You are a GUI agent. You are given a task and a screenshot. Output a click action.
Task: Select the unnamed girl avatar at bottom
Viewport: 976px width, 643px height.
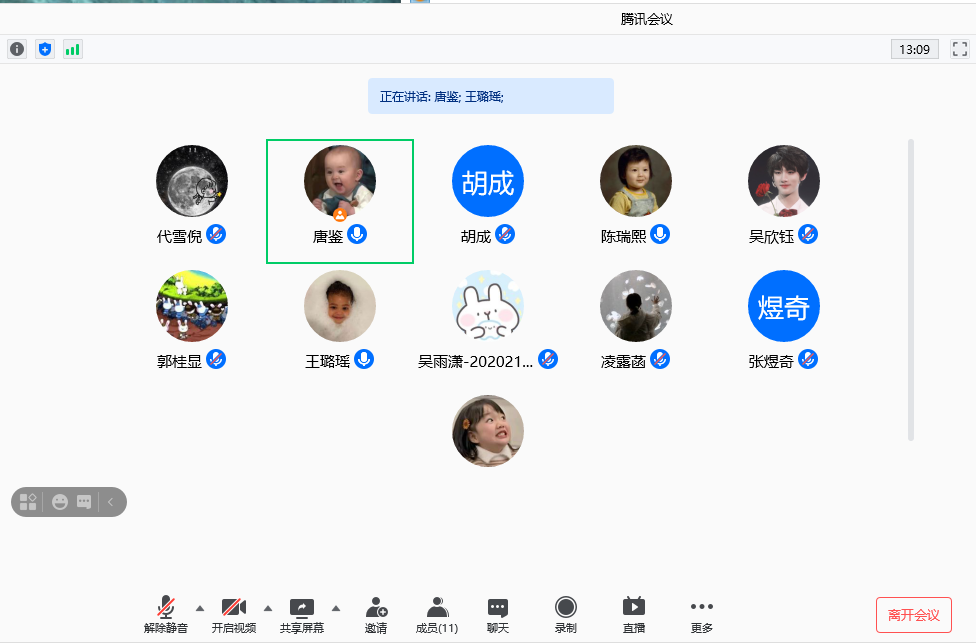[488, 431]
